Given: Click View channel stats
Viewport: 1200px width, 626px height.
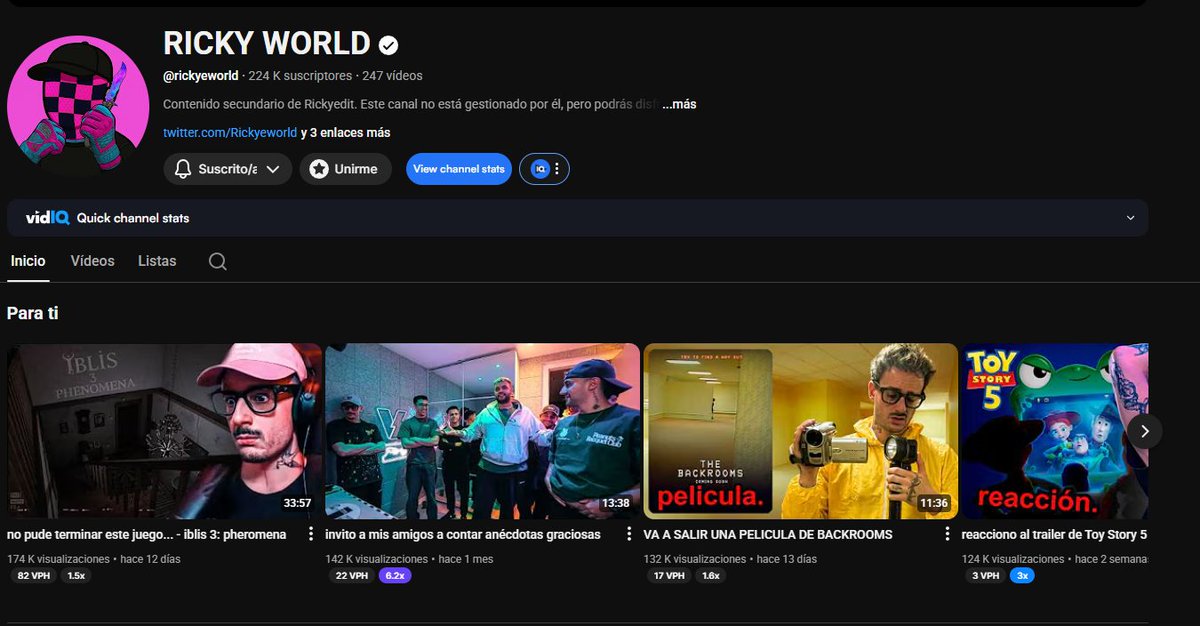Looking at the screenshot, I should [458, 168].
